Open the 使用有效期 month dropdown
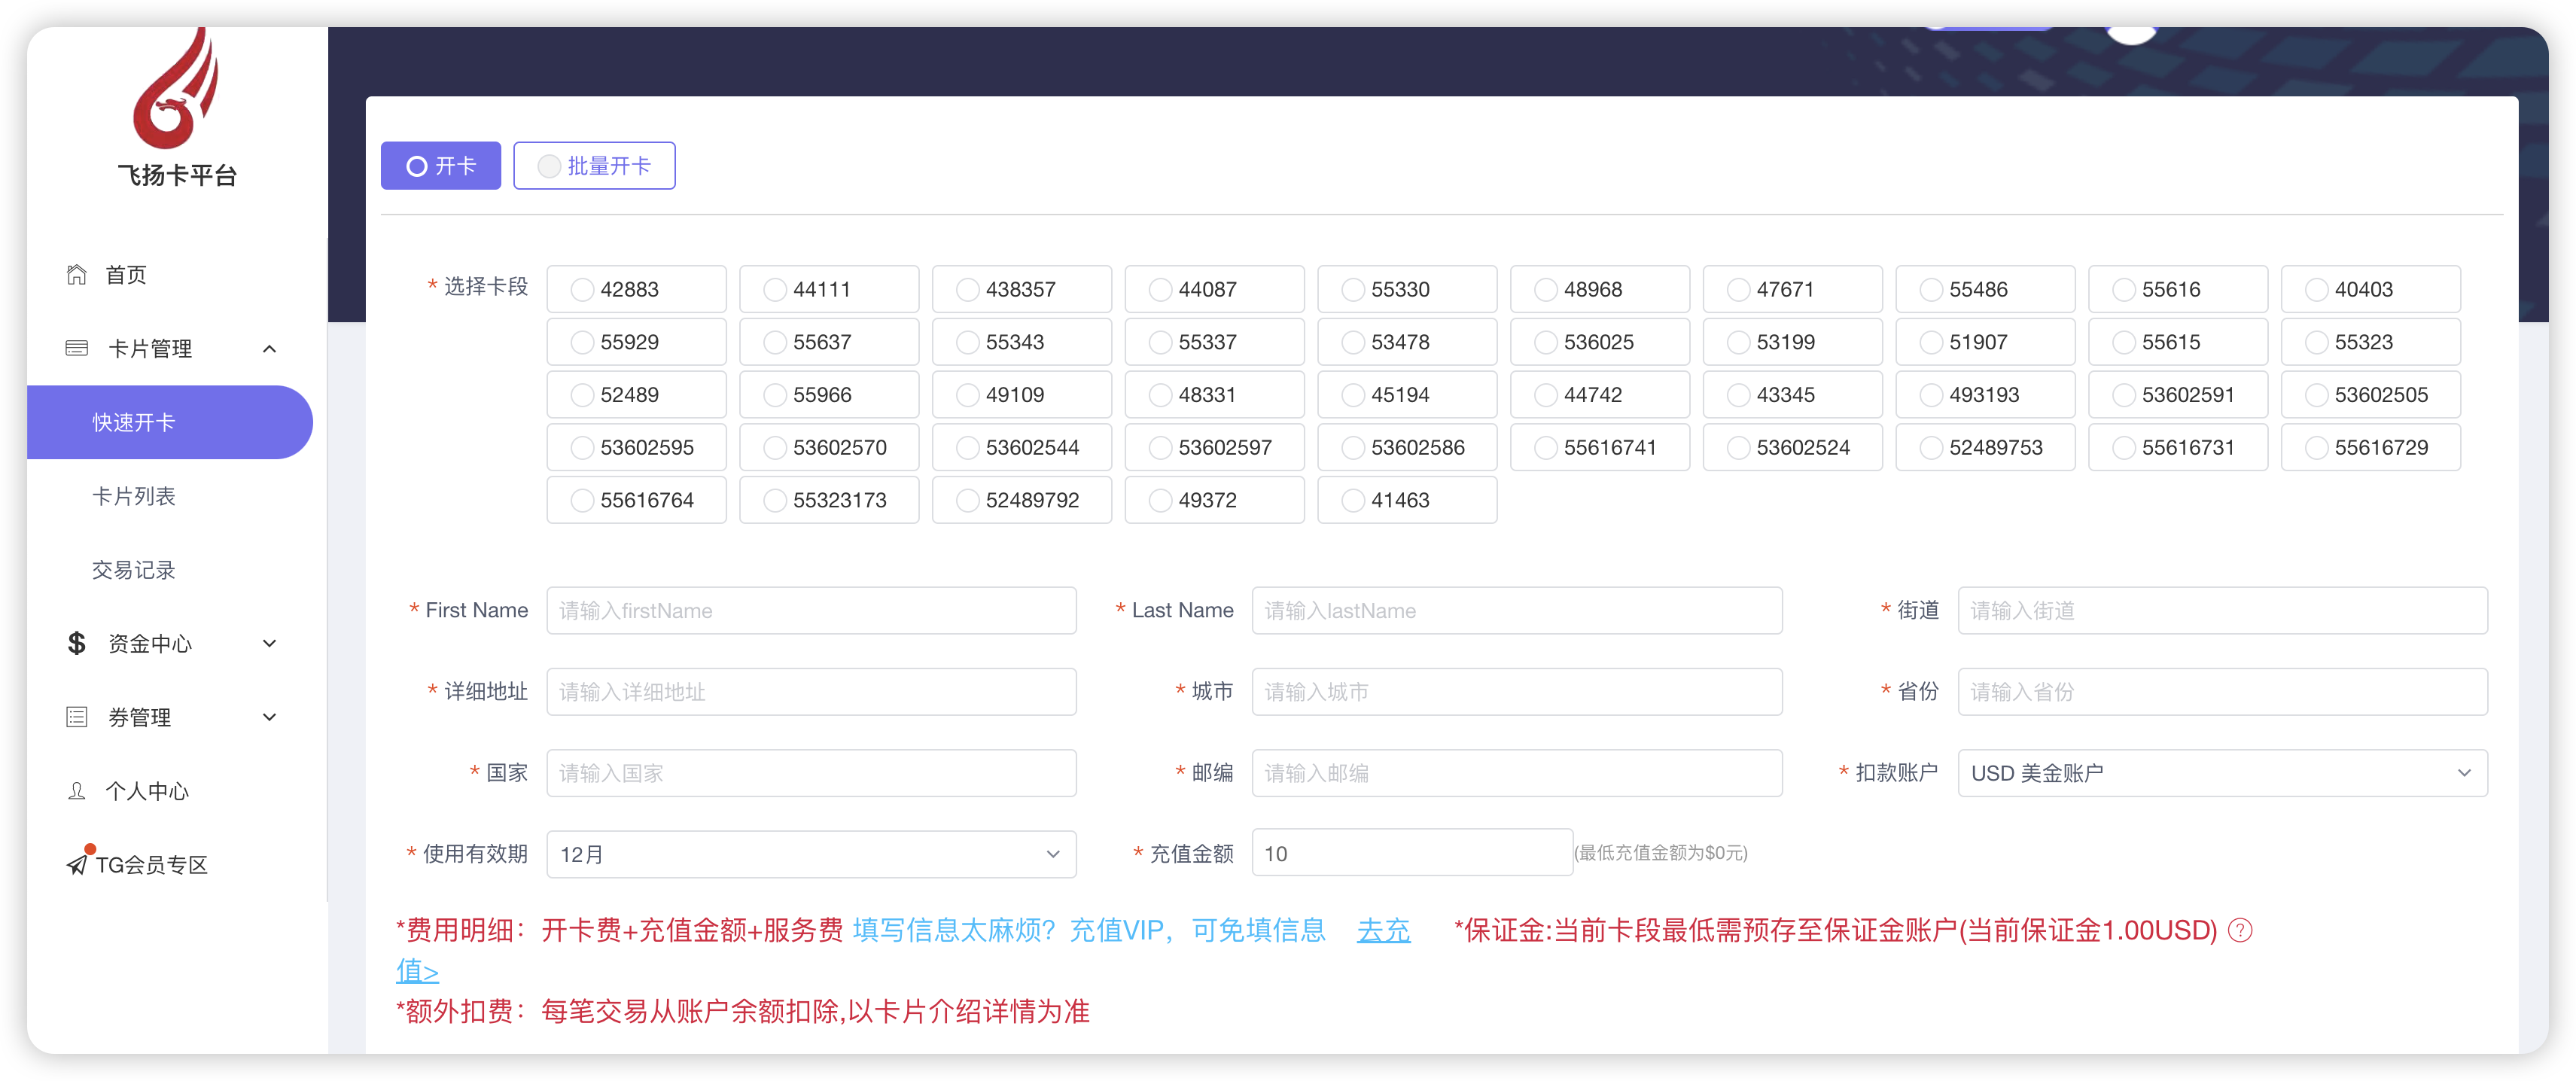Screen dimensions: 2576x1081 point(810,854)
